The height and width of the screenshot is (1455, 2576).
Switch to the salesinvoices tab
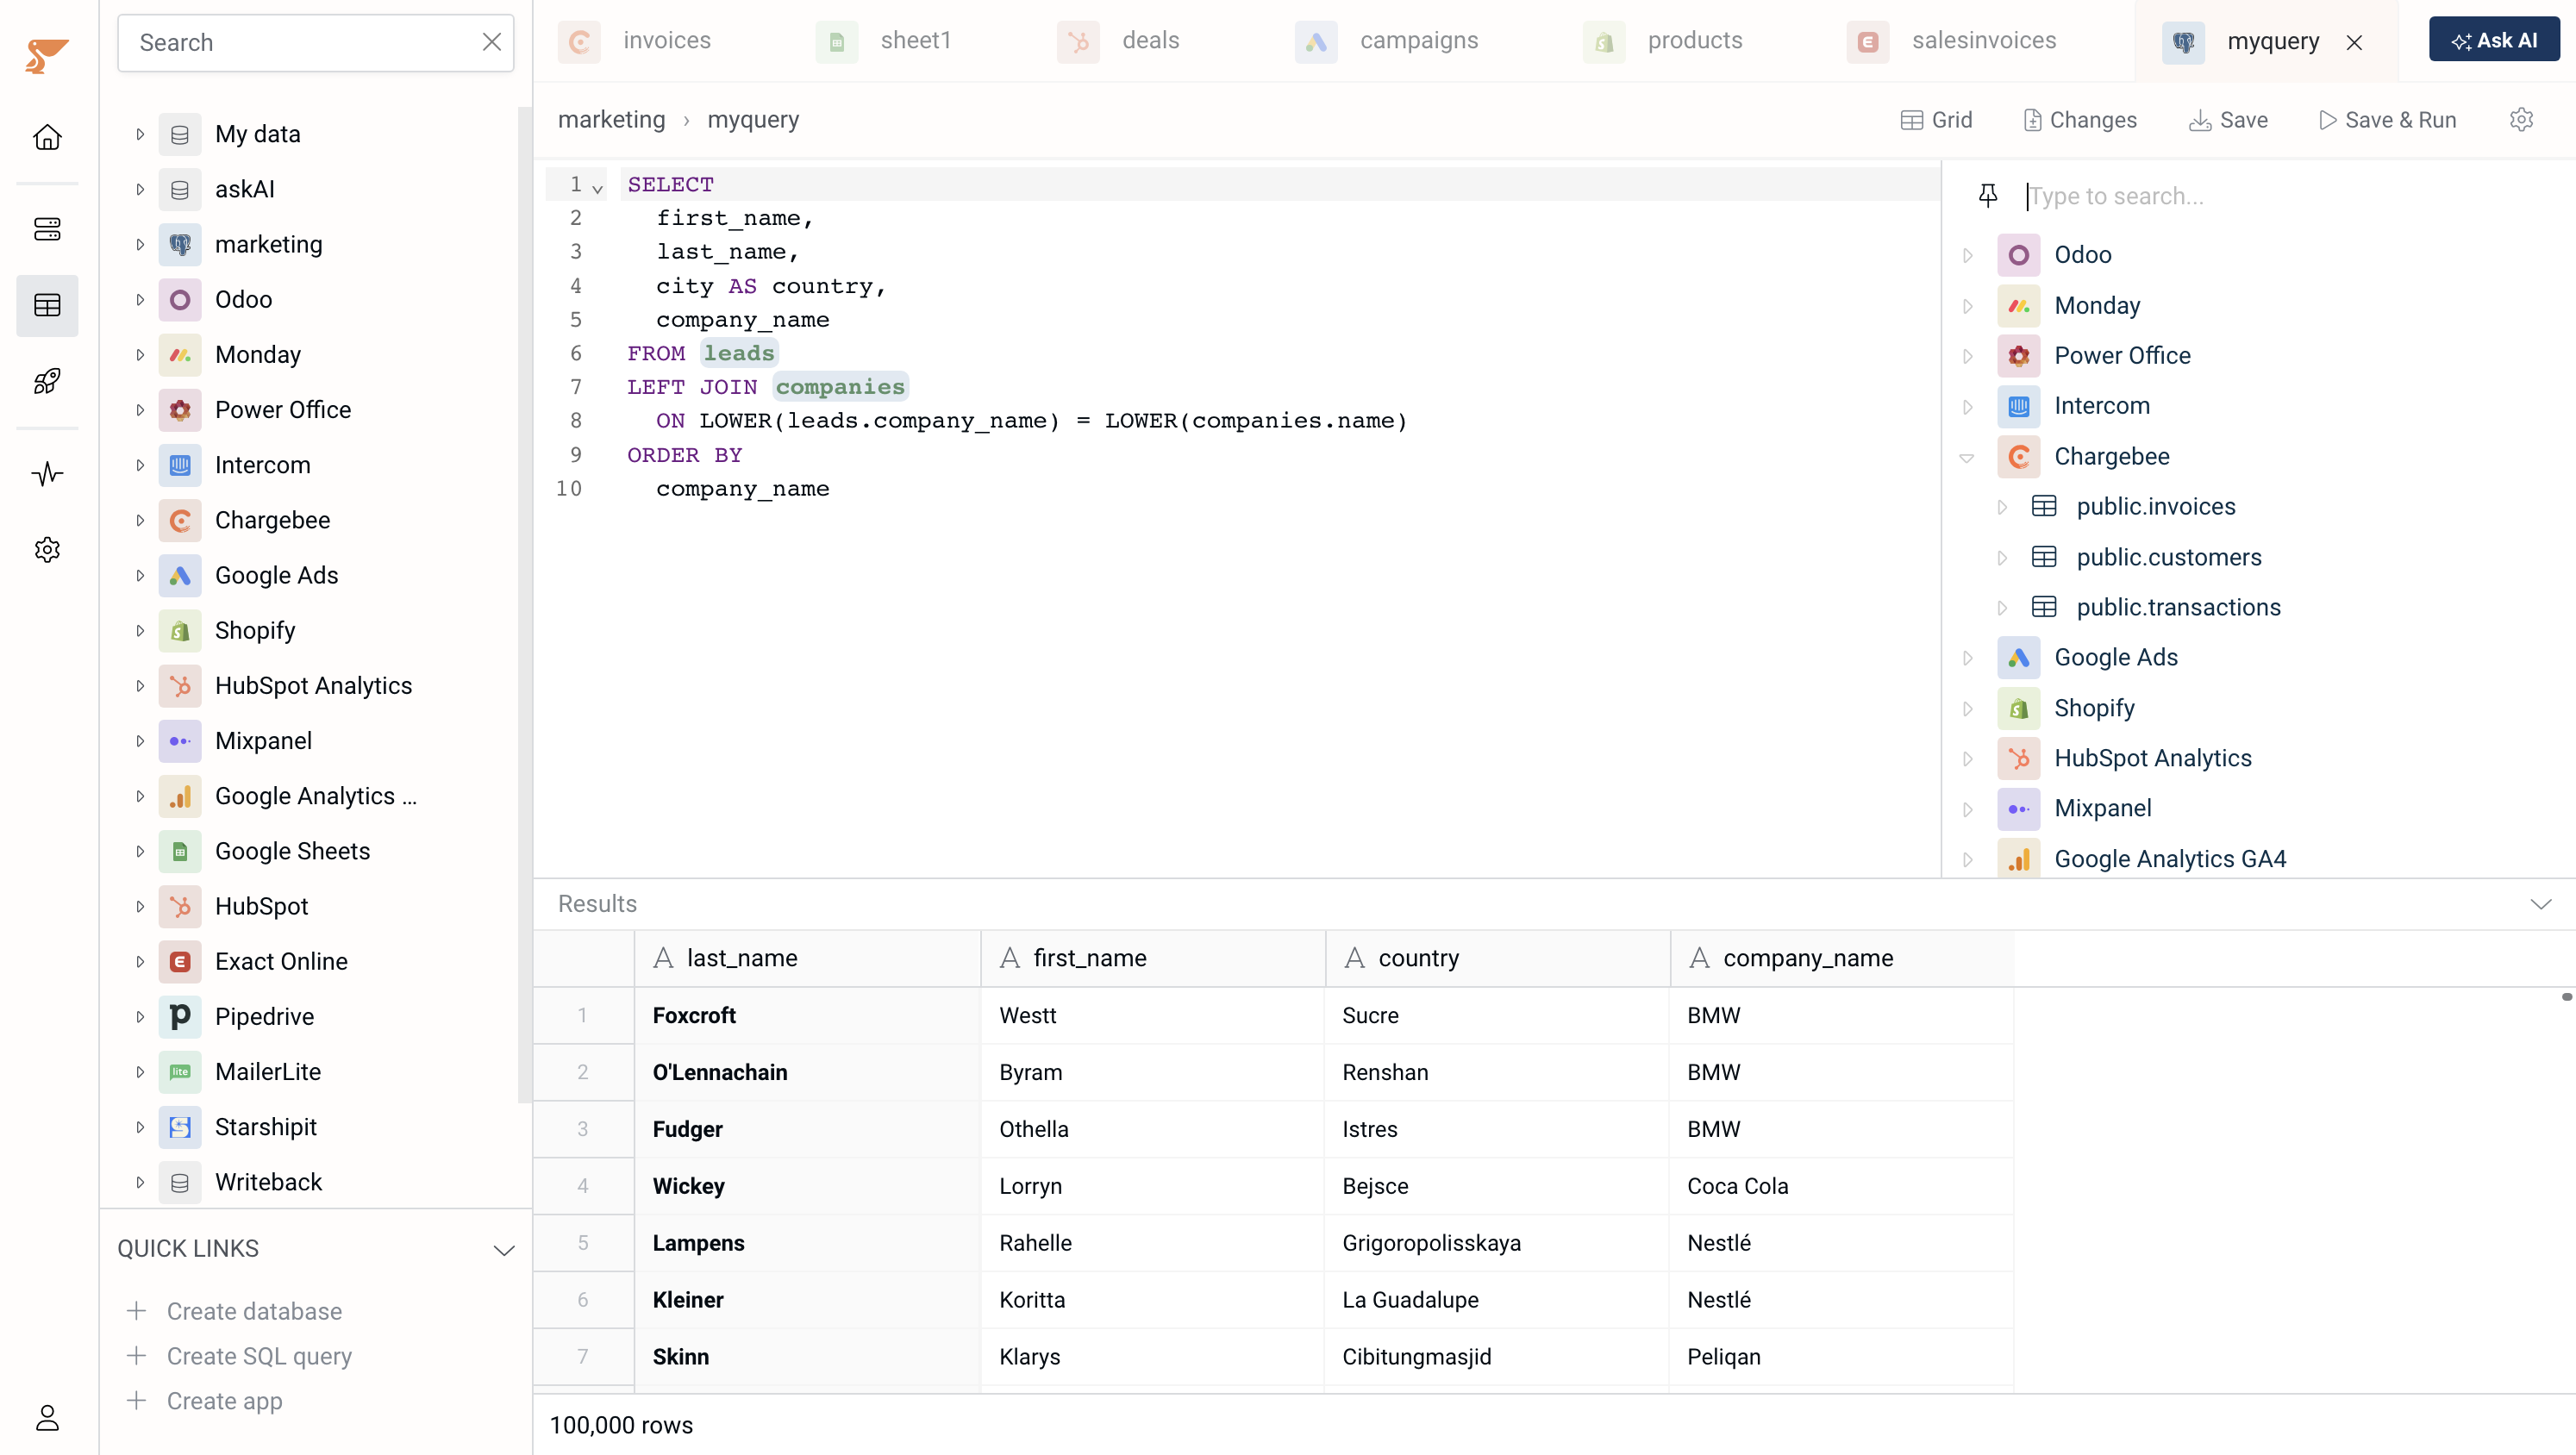pos(1952,41)
